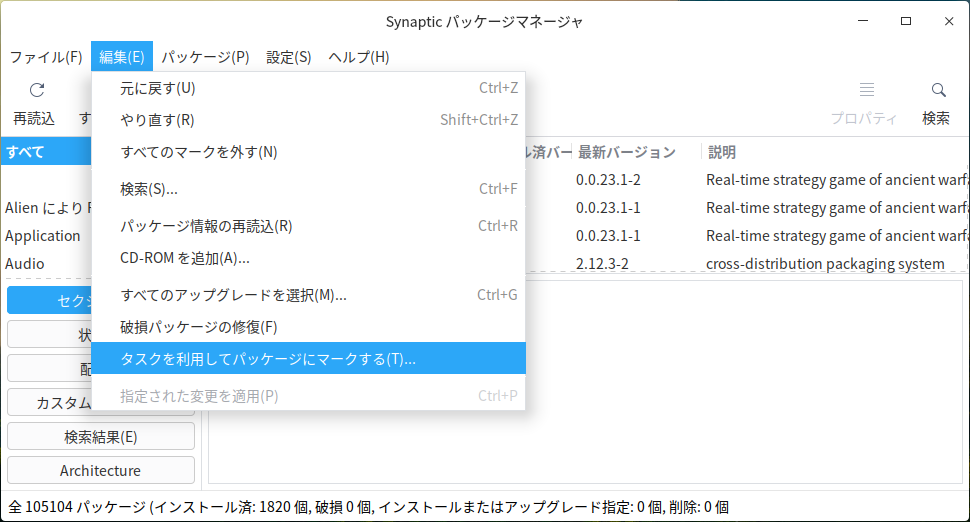This screenshot has width=970, height=522.
Task: Sort by the 説明 column header
Action: tap(835, 152)
